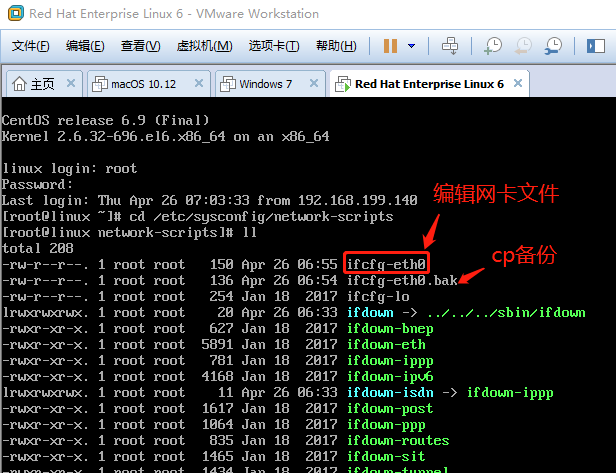Click the ifdown-routes entry in the listing
Viewport: 616px width, 473px height.
[x=398, y=440]
